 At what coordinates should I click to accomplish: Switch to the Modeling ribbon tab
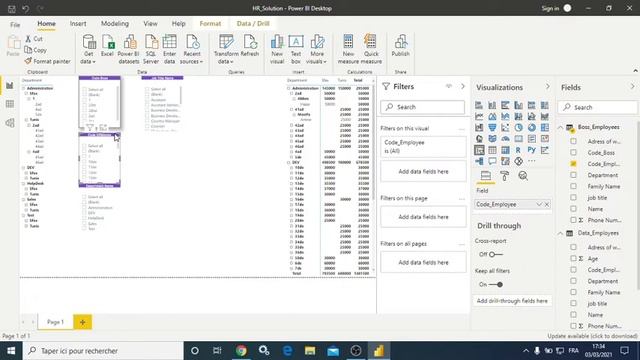(x=115, y=24)
